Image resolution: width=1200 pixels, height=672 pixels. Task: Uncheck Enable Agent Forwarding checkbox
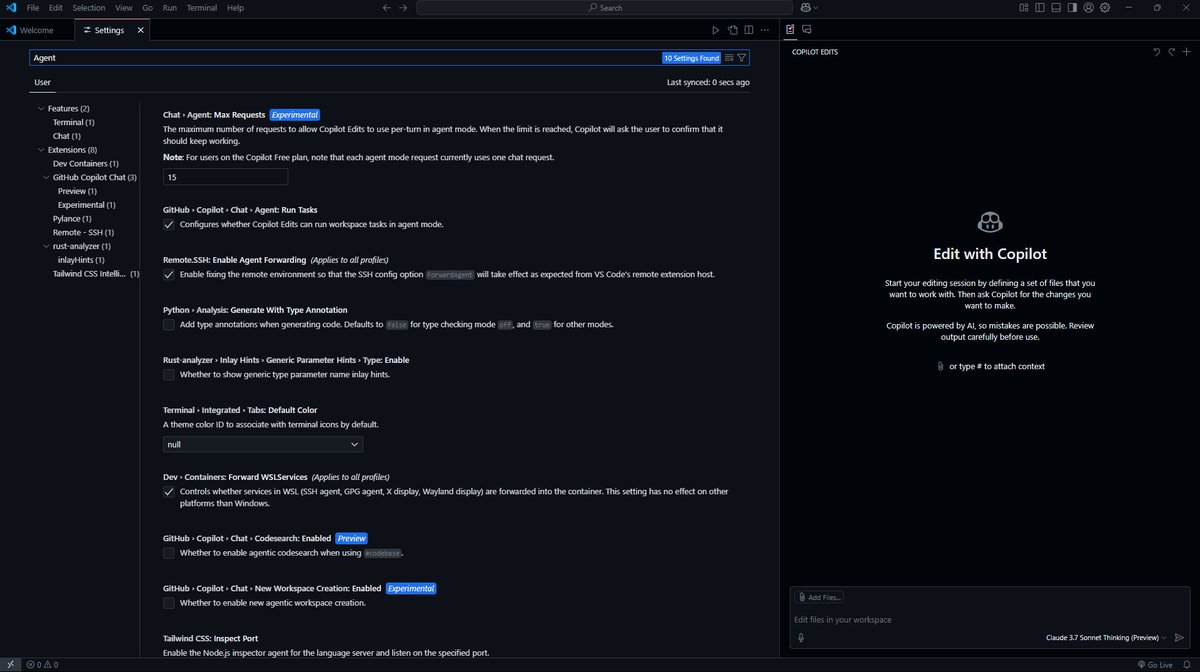tap(169, 274)
